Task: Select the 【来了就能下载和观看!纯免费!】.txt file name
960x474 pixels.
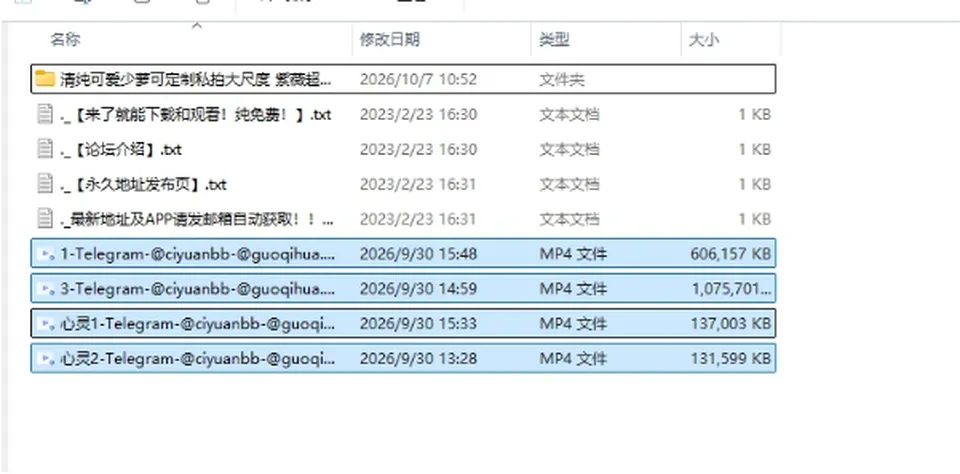Action: click(195, 115)
